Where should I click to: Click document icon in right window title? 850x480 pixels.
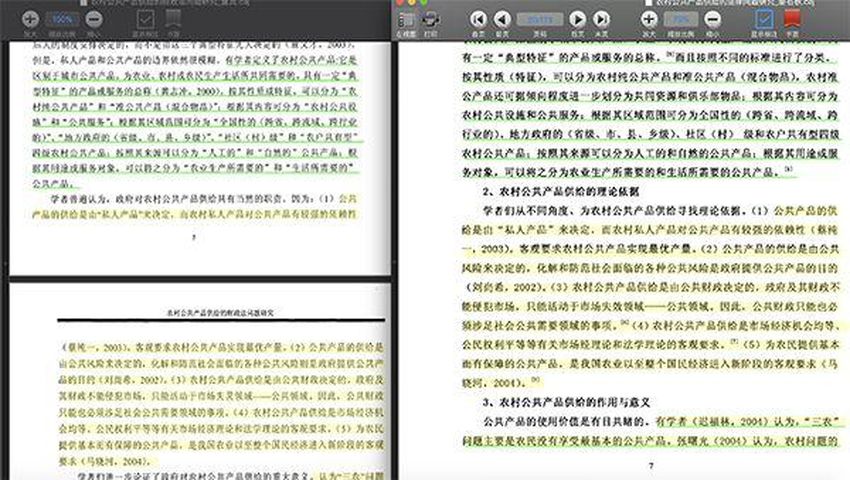click(x=648, y=3)
